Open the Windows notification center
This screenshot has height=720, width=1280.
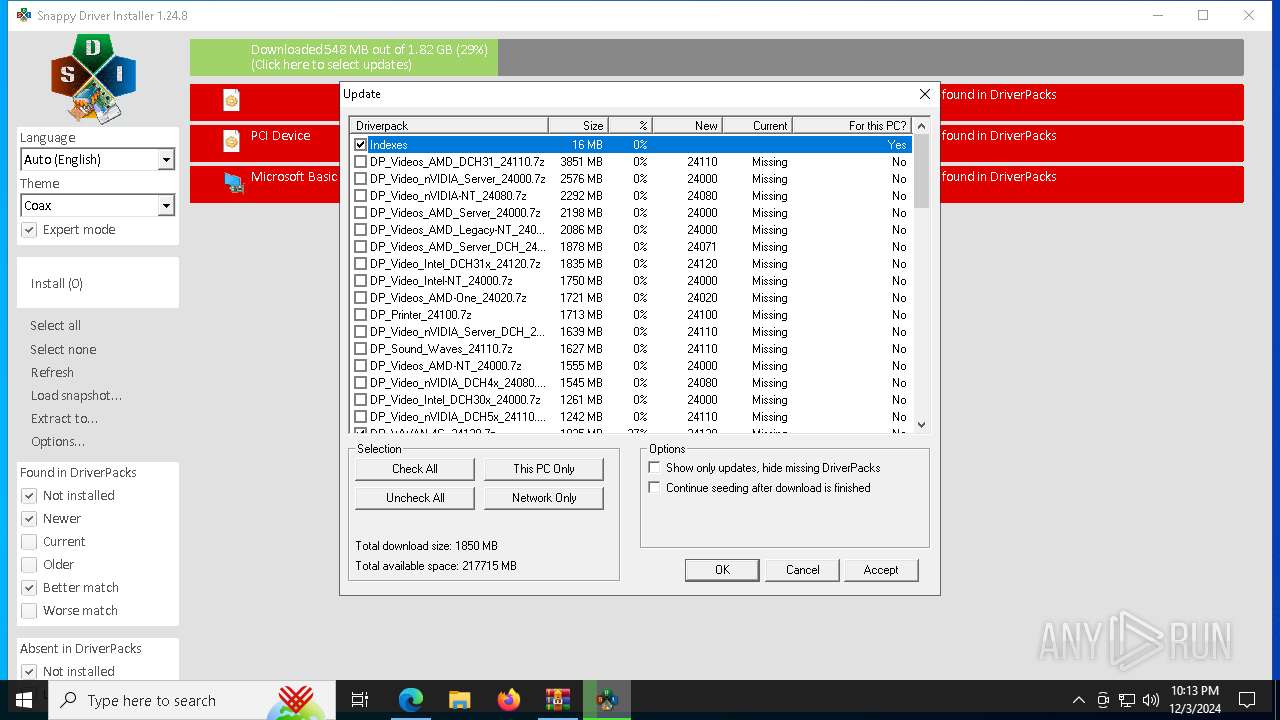tap(1247, 700)
